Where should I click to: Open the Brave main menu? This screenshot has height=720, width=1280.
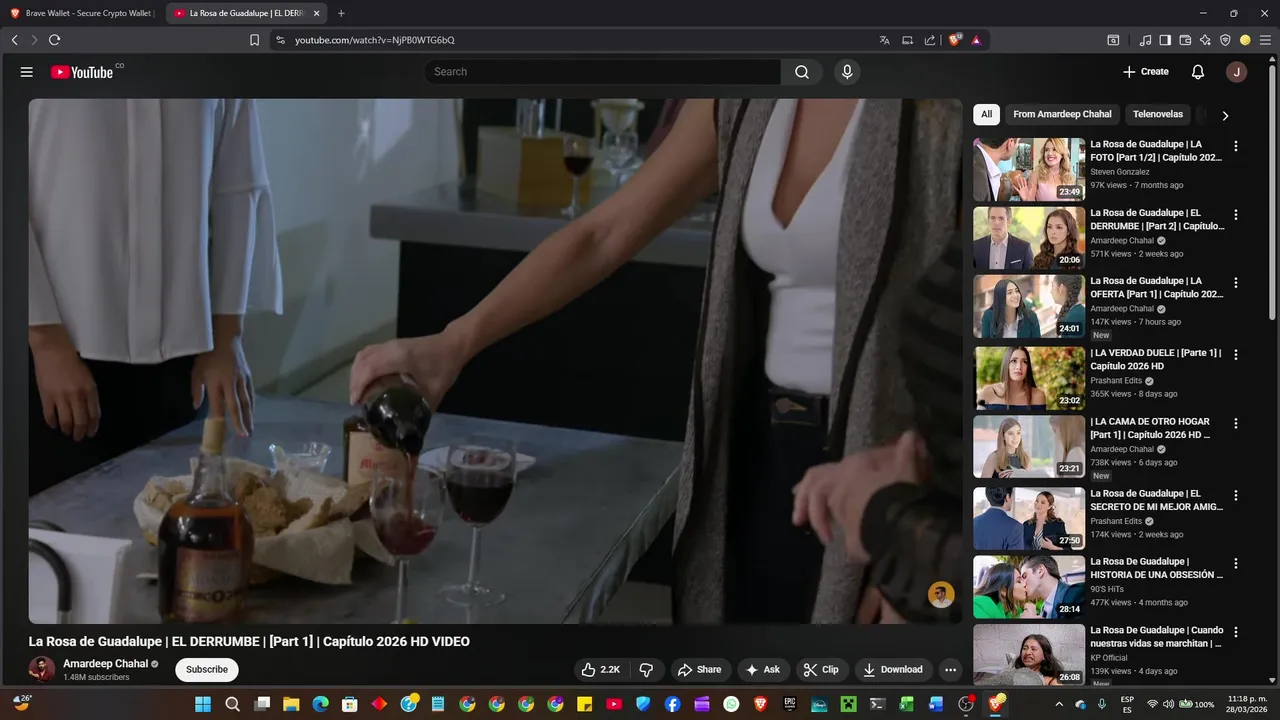point(1265,40)
